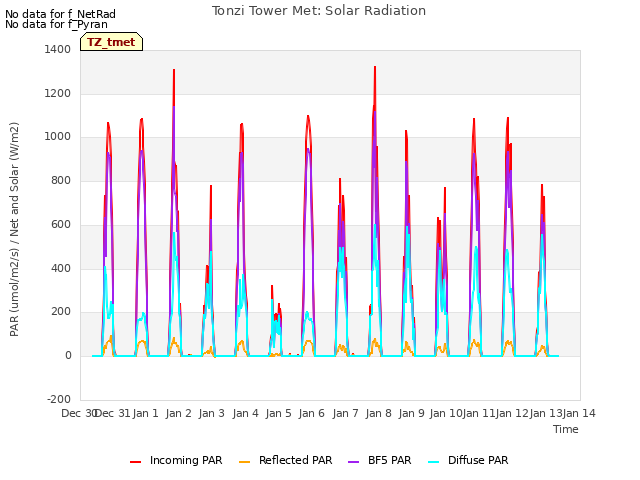Viewport: 640px width, 480px height.
Task: Click the Jan 4 x-axis tick label
Action: (245, 413)
